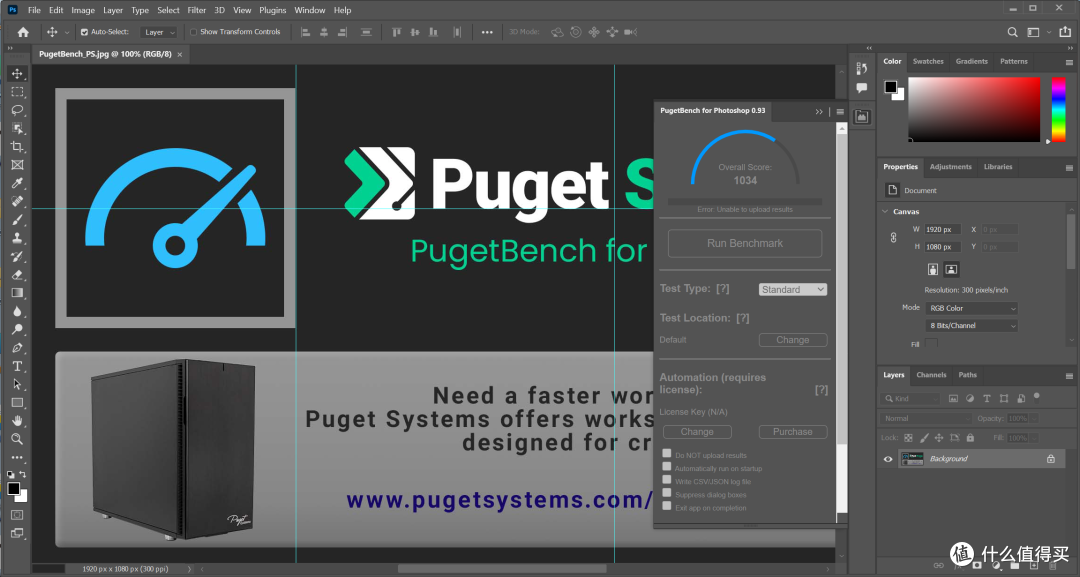This screenshot has height=577, width=1080.
Task: Check Automatically run on startup
Action: (667, 466)
